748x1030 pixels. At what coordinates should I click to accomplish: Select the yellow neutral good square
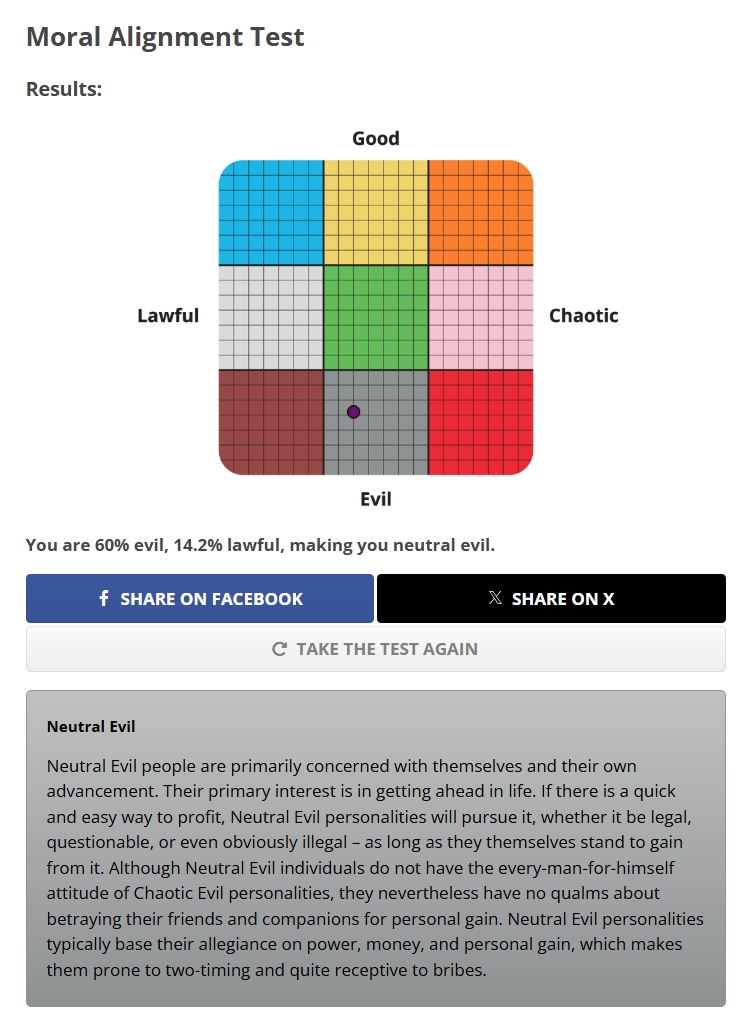(376, 213)
